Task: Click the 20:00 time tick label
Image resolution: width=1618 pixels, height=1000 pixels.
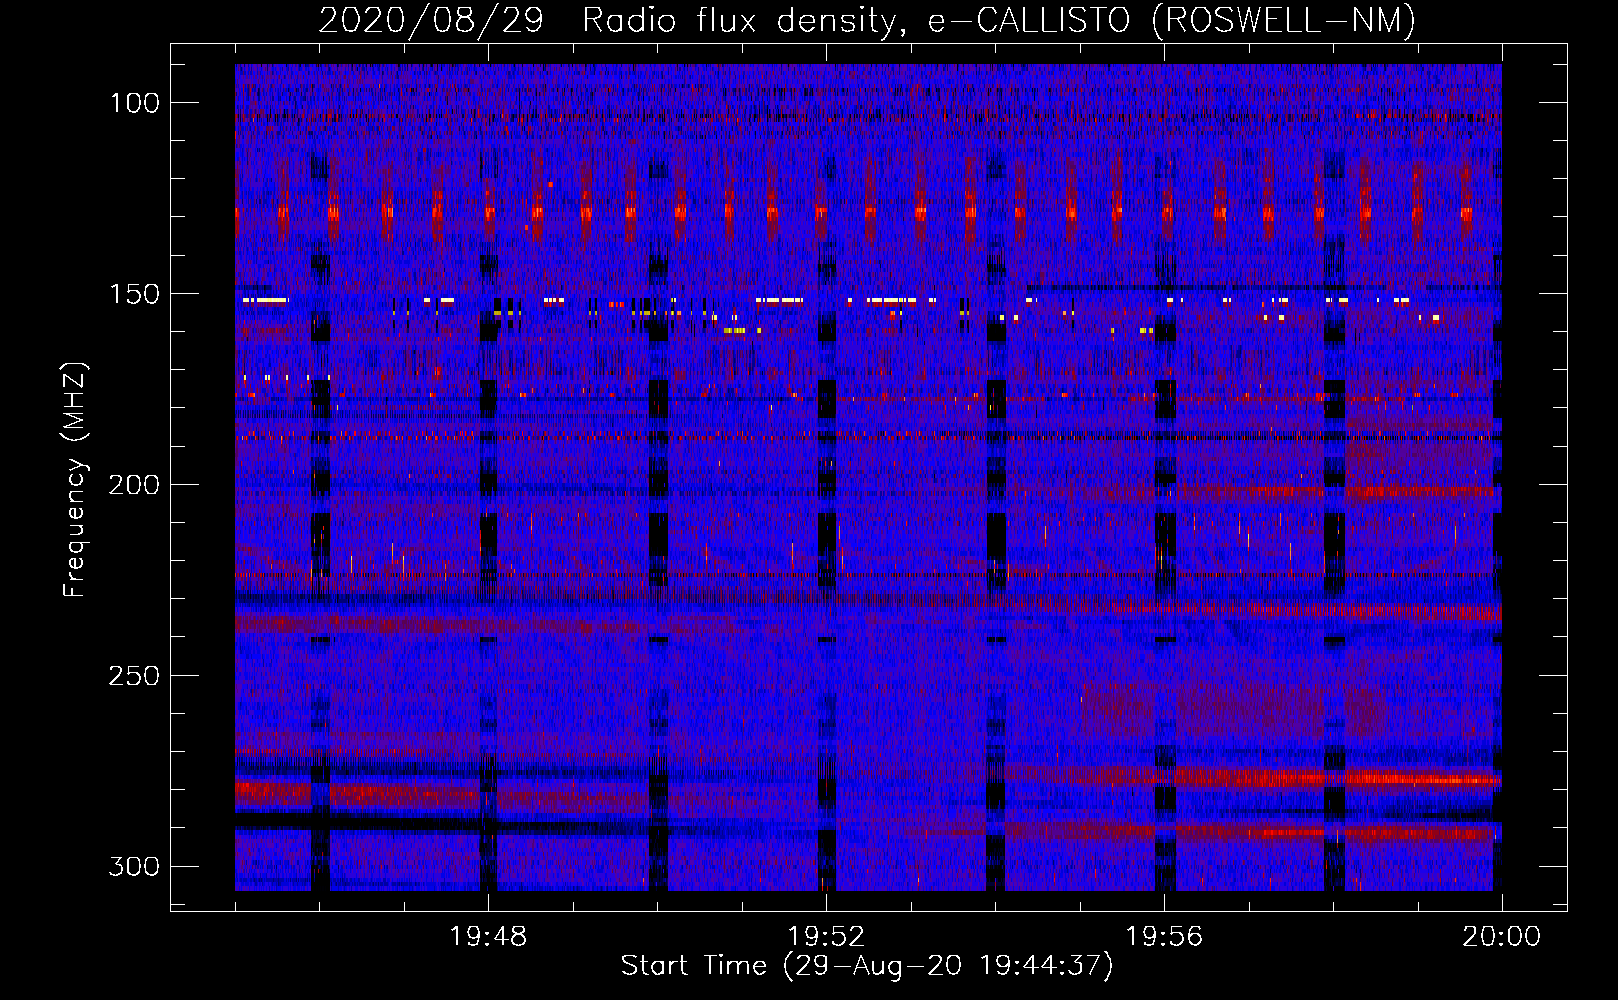Action: (1502, 937)
